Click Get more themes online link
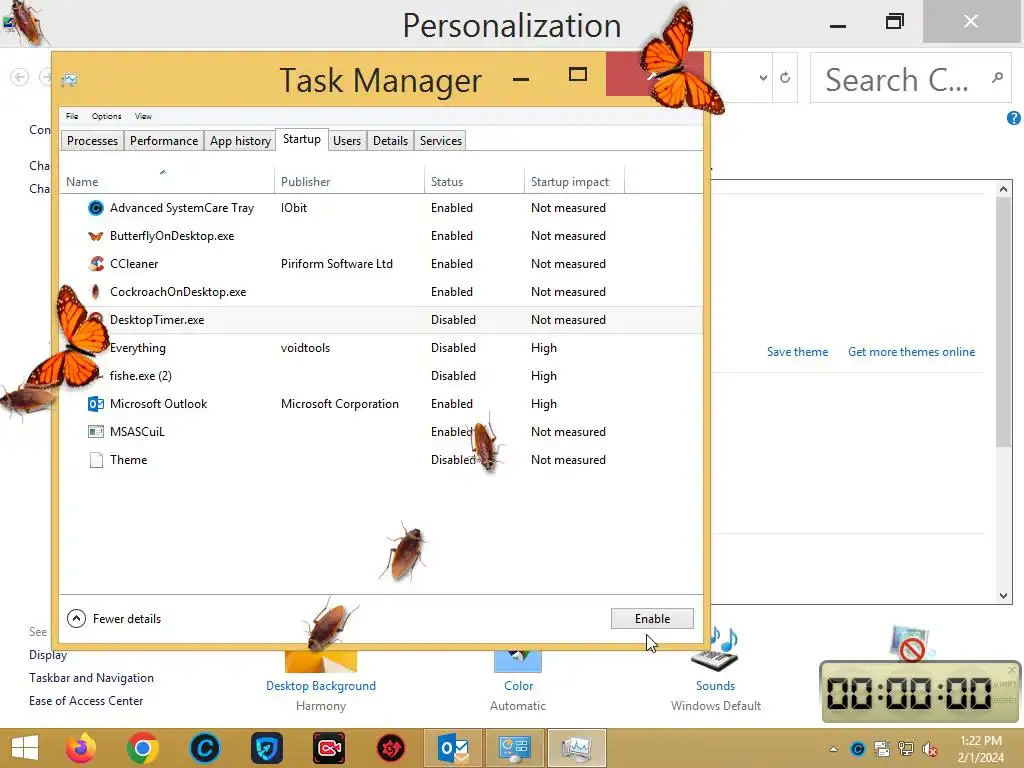 pyautogui.click(x=911, y=351)
